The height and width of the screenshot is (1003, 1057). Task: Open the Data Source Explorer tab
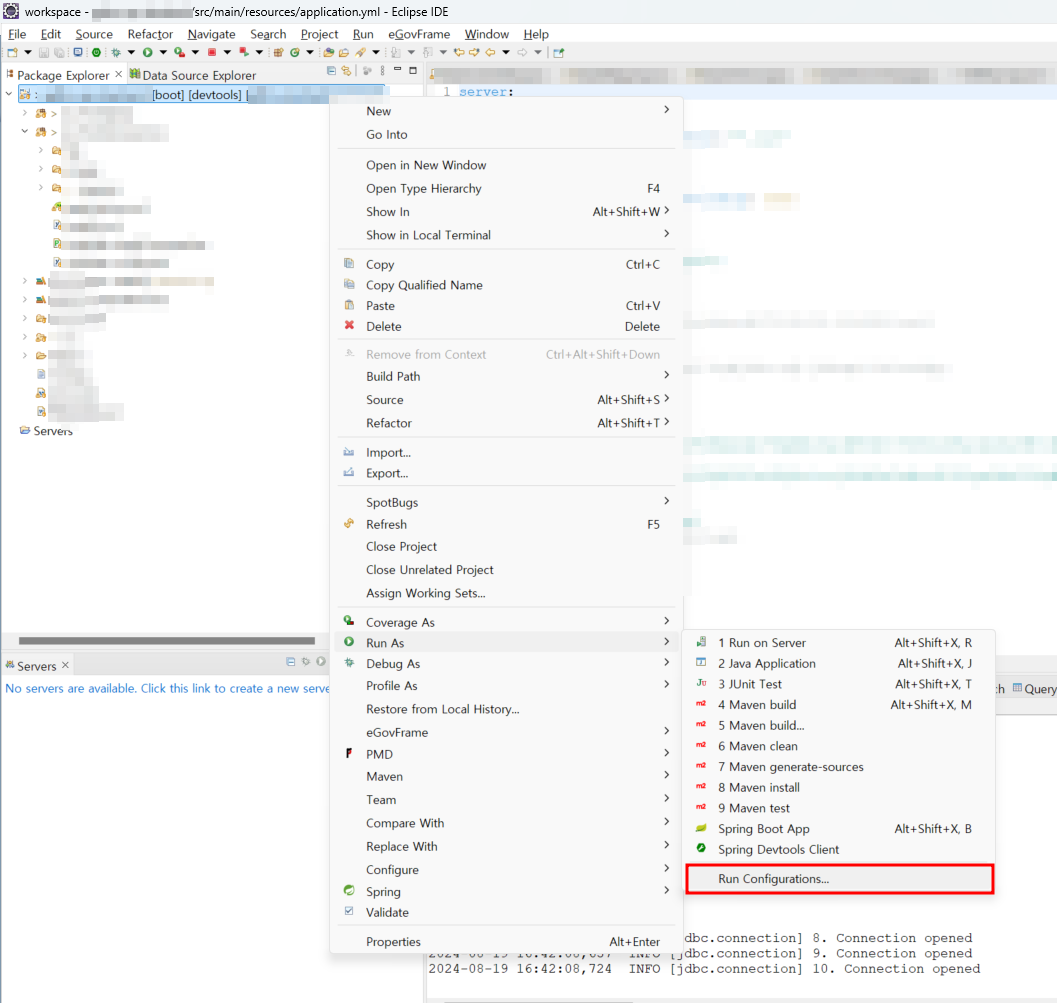[x=193, y=75]
